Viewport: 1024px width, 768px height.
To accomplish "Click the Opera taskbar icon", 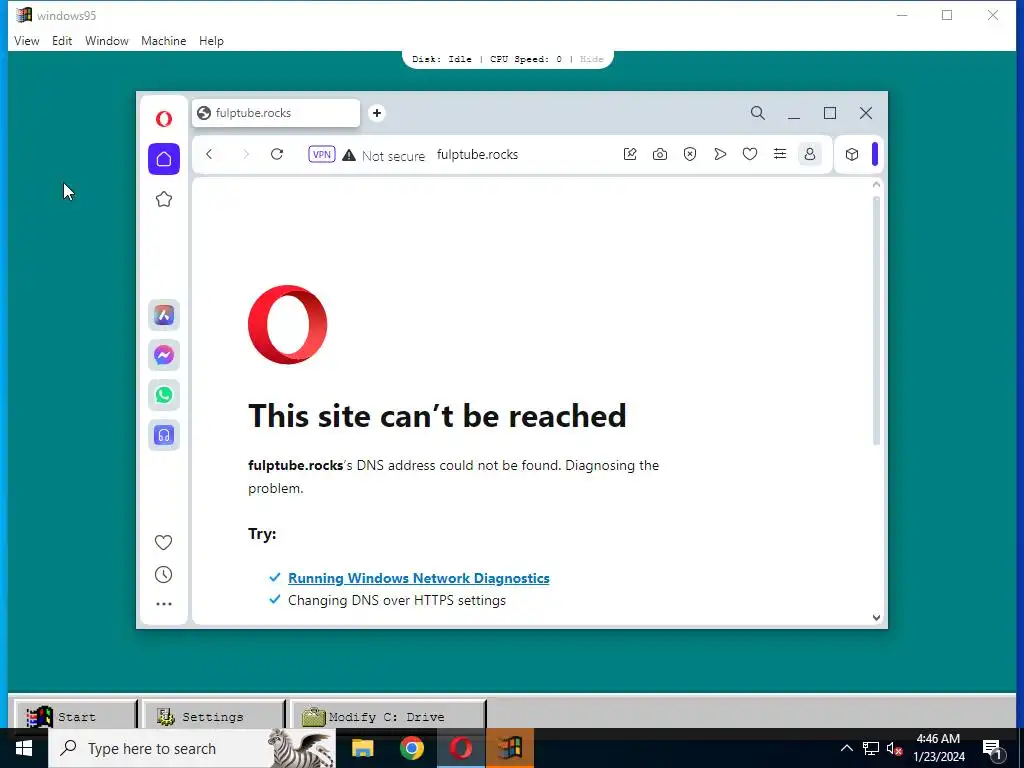I will point(460,748).
